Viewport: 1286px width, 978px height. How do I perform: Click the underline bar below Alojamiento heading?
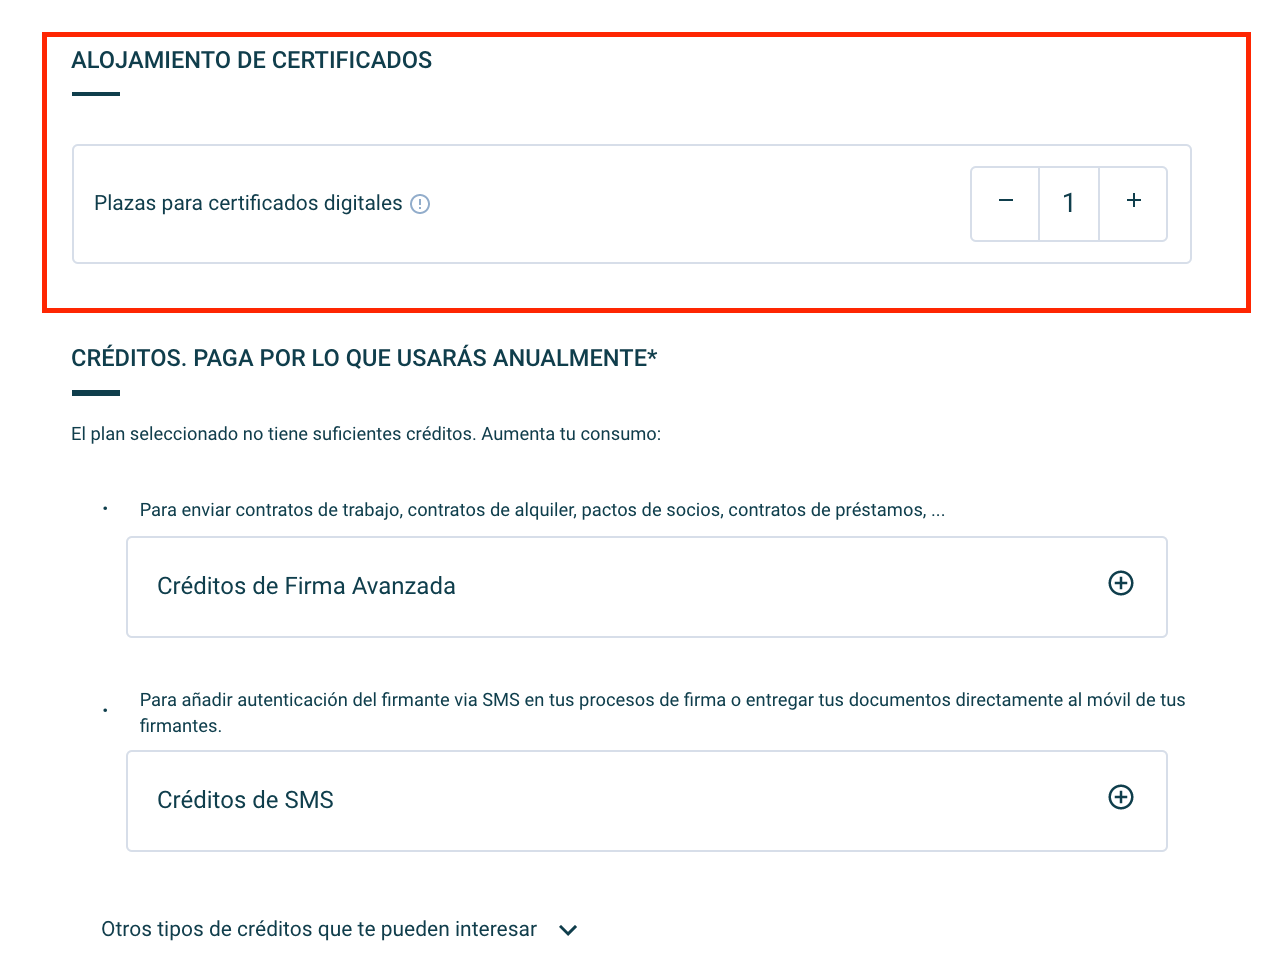tap(96, 95)
